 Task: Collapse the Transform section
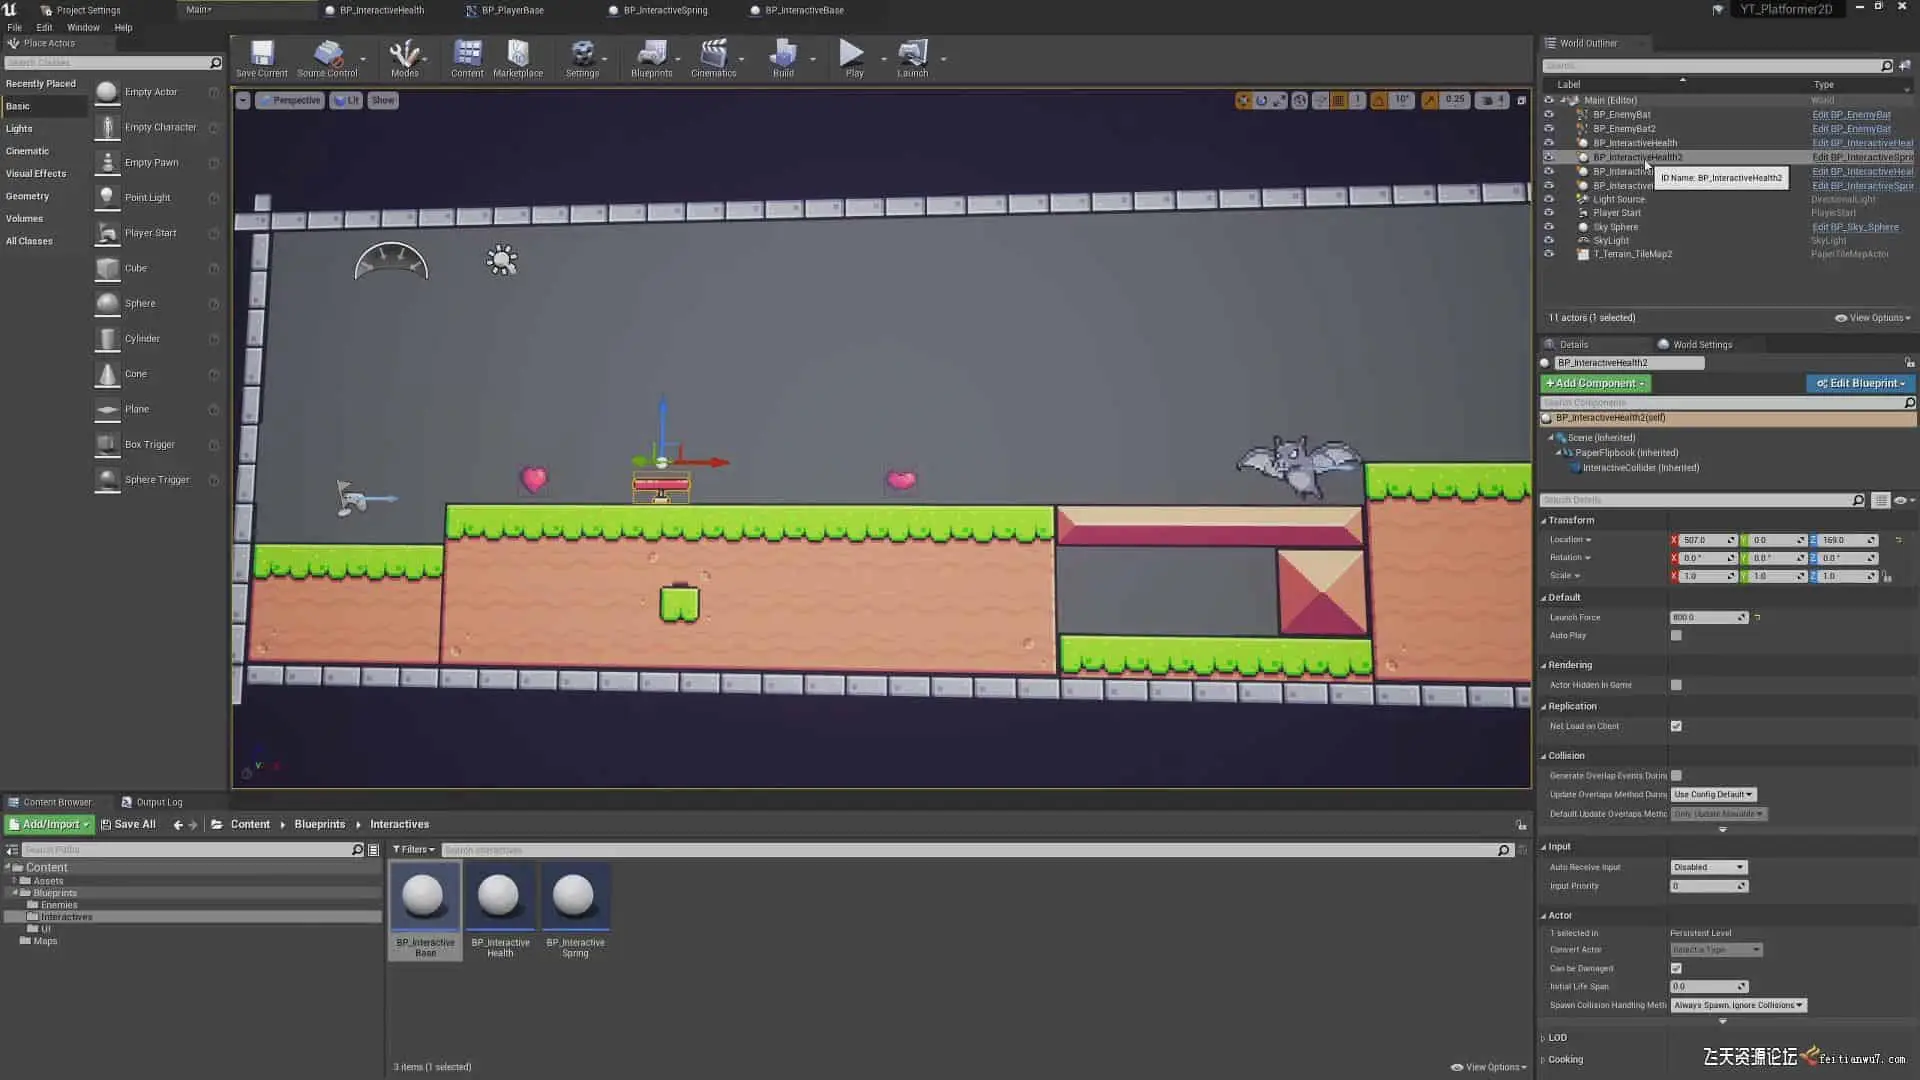1570,521
